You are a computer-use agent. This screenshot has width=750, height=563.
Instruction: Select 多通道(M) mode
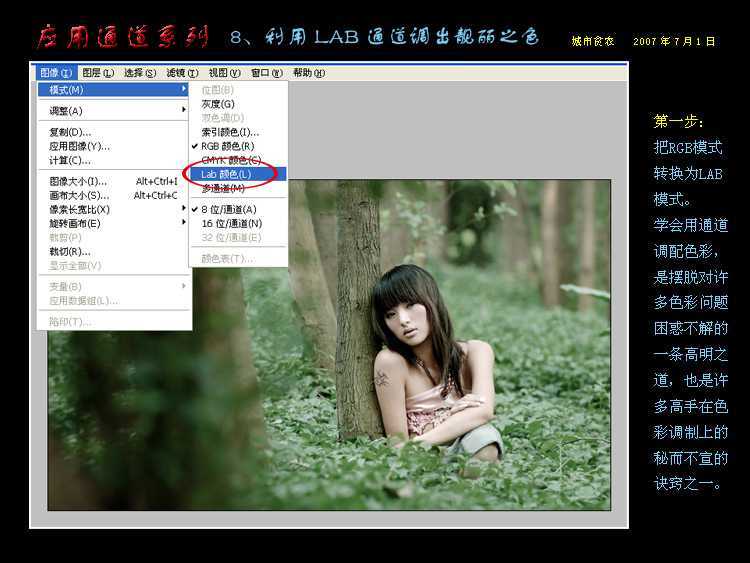[238, 188]
